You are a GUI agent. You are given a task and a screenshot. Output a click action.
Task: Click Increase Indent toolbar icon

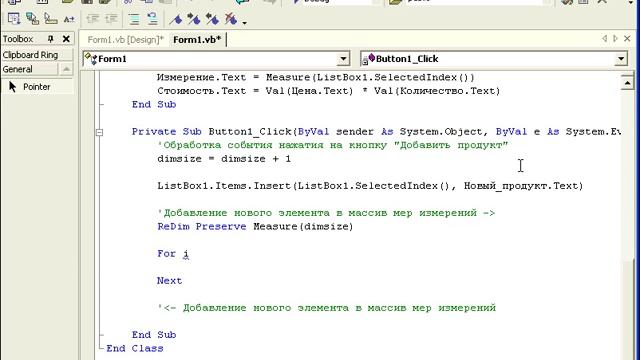111,19
